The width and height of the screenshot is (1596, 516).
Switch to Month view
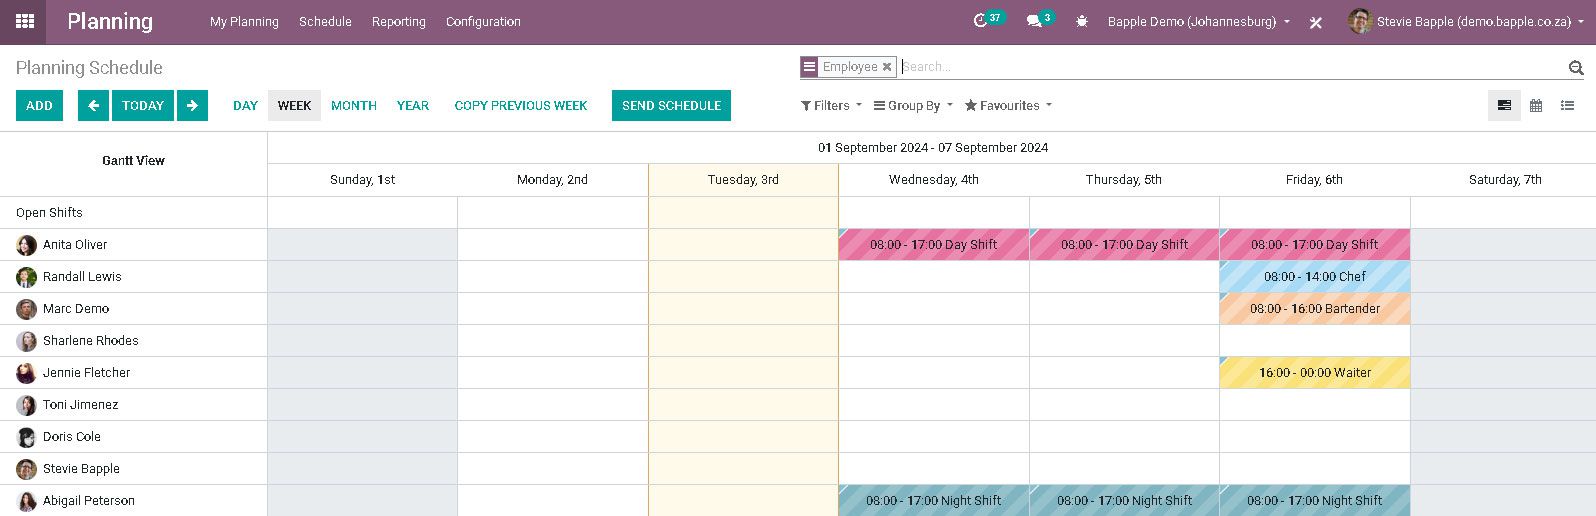[354, 106]
